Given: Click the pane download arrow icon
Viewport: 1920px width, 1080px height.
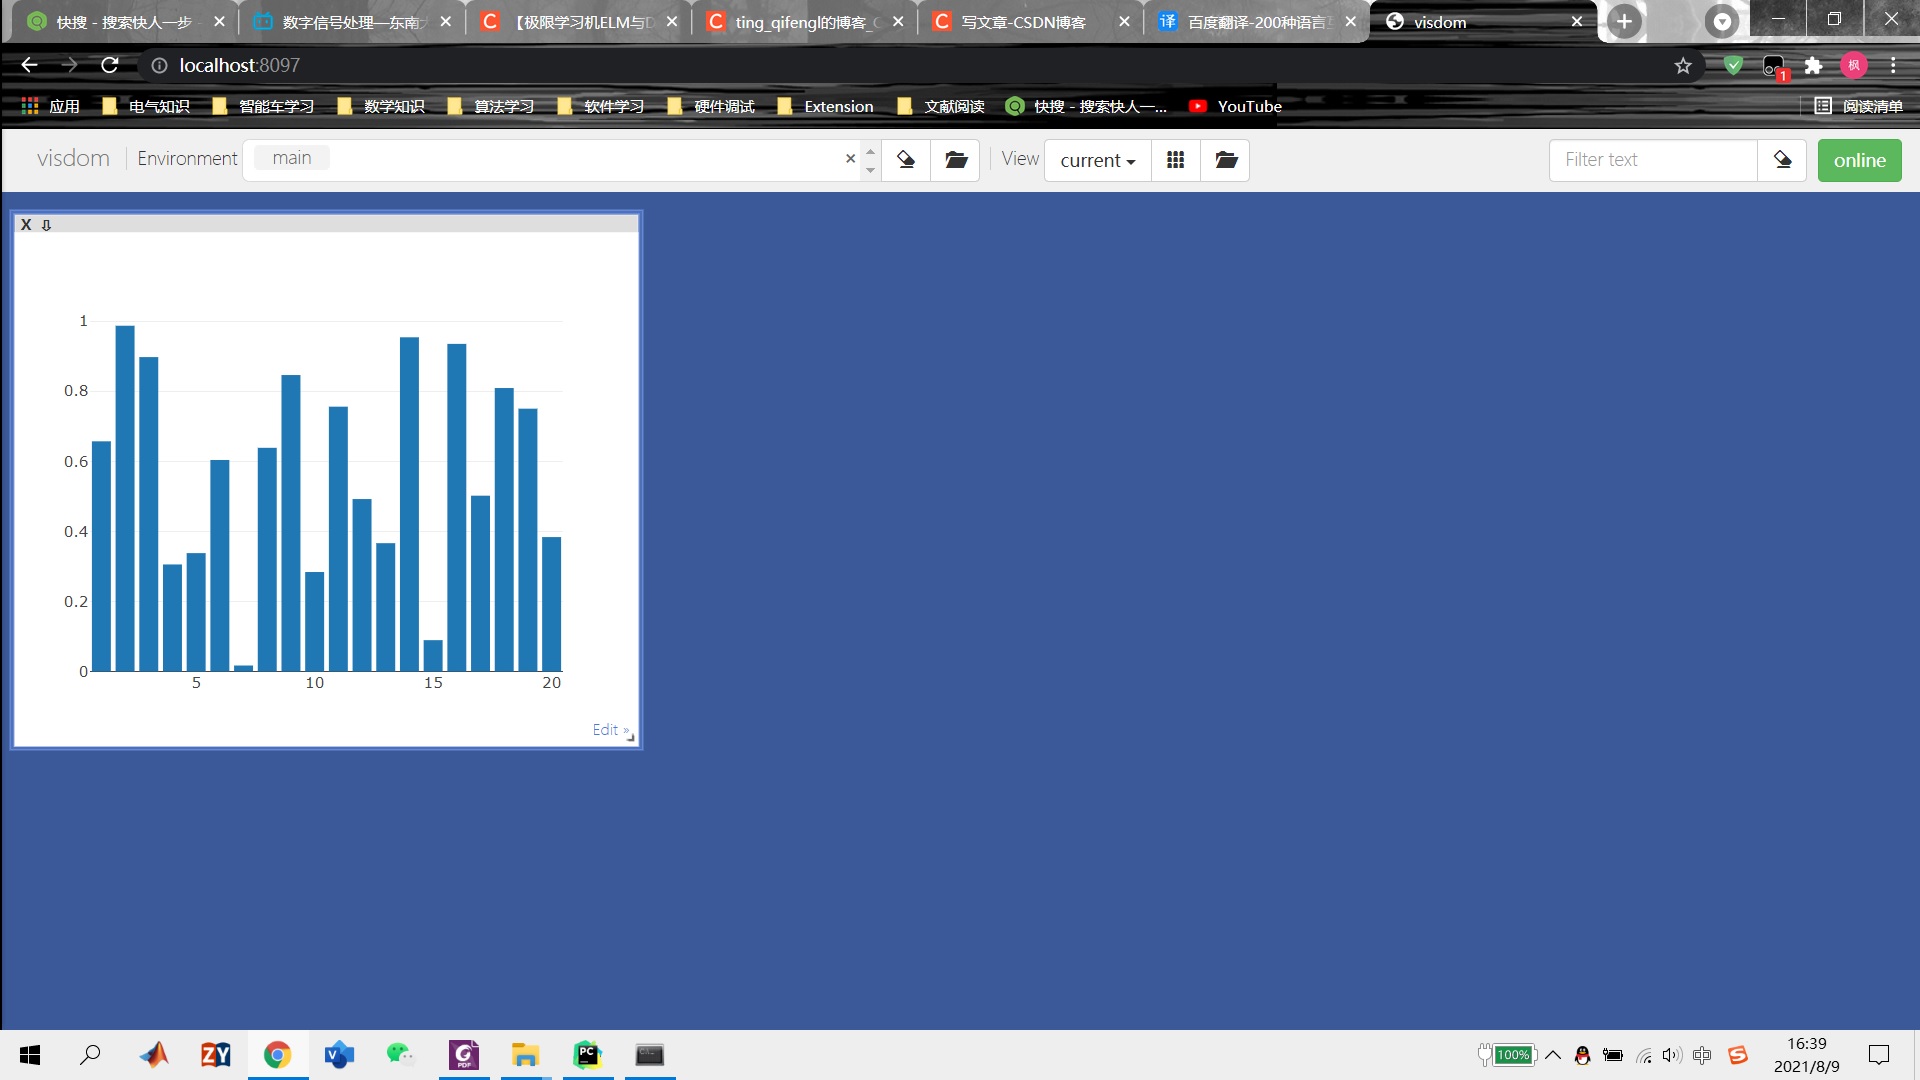Looking at the screenshot, I should pyautogui.click(x=46, y=225).
